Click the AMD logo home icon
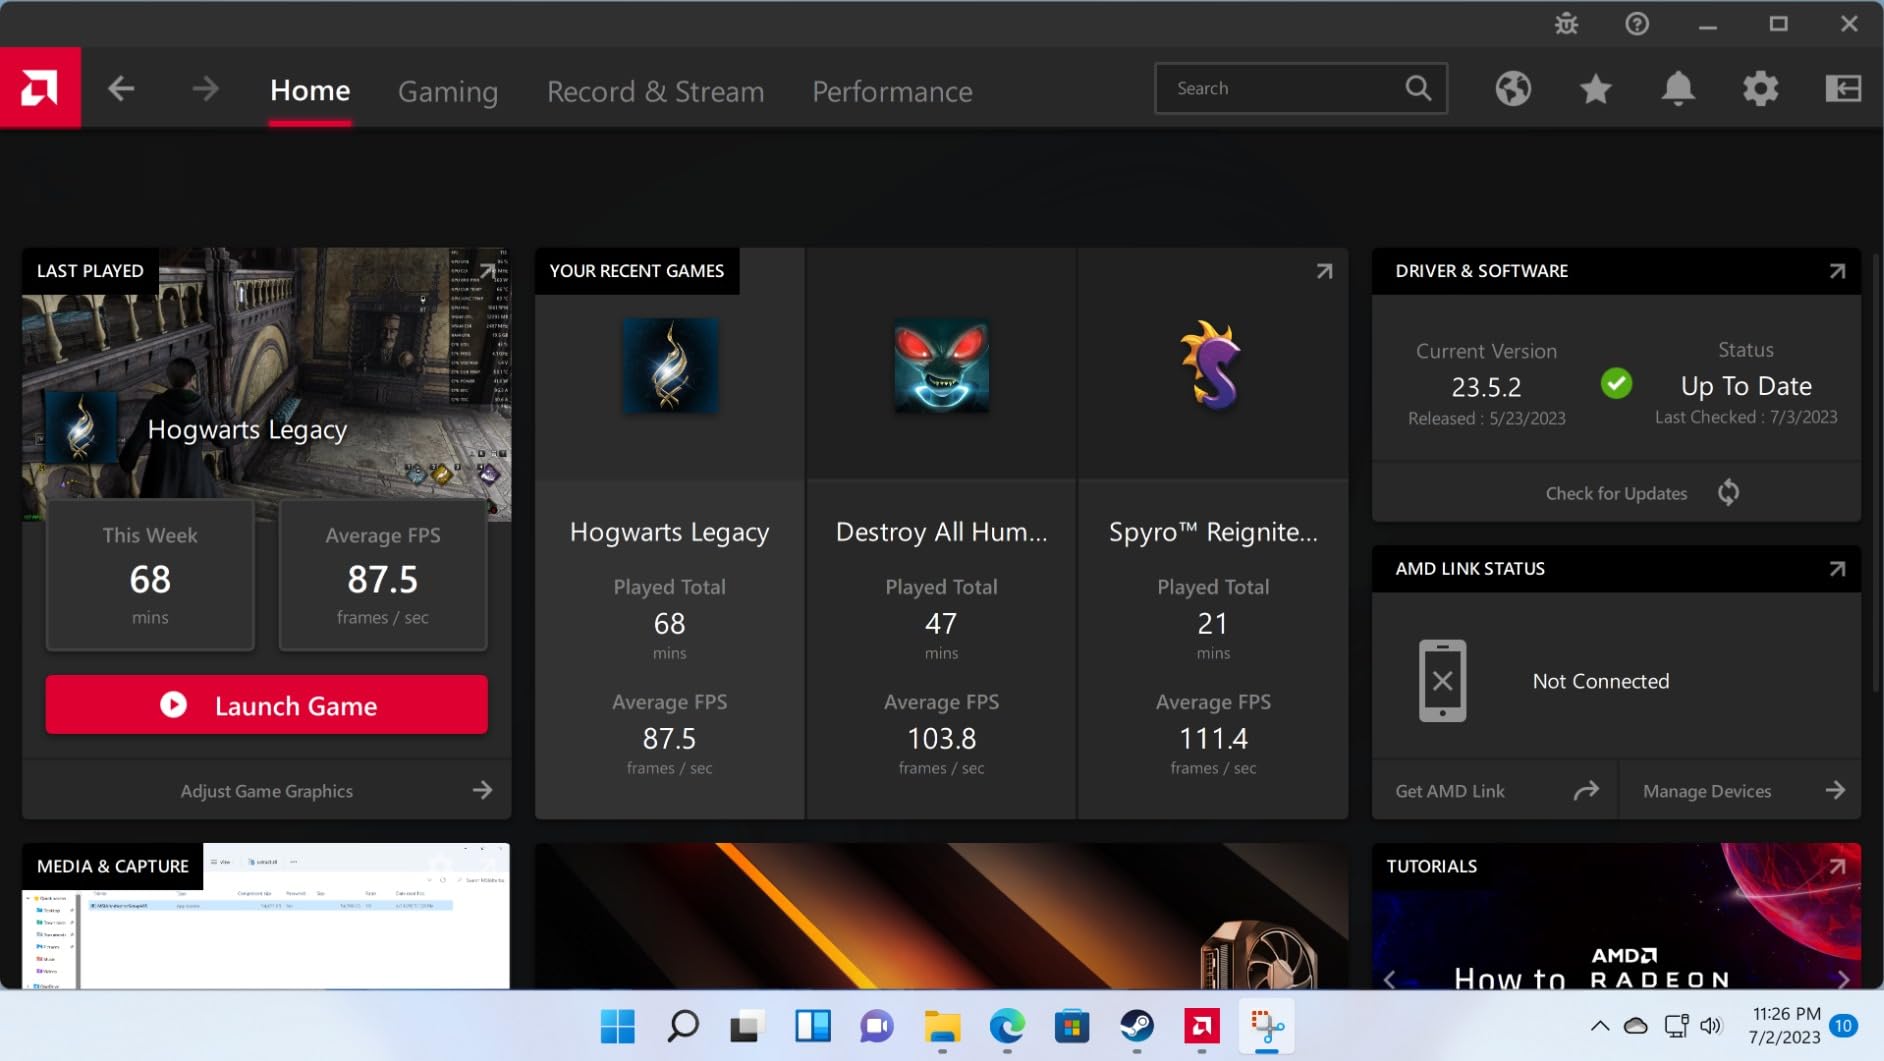Viewport: 1884px width, 1061px height. click(x=40, y=88)
